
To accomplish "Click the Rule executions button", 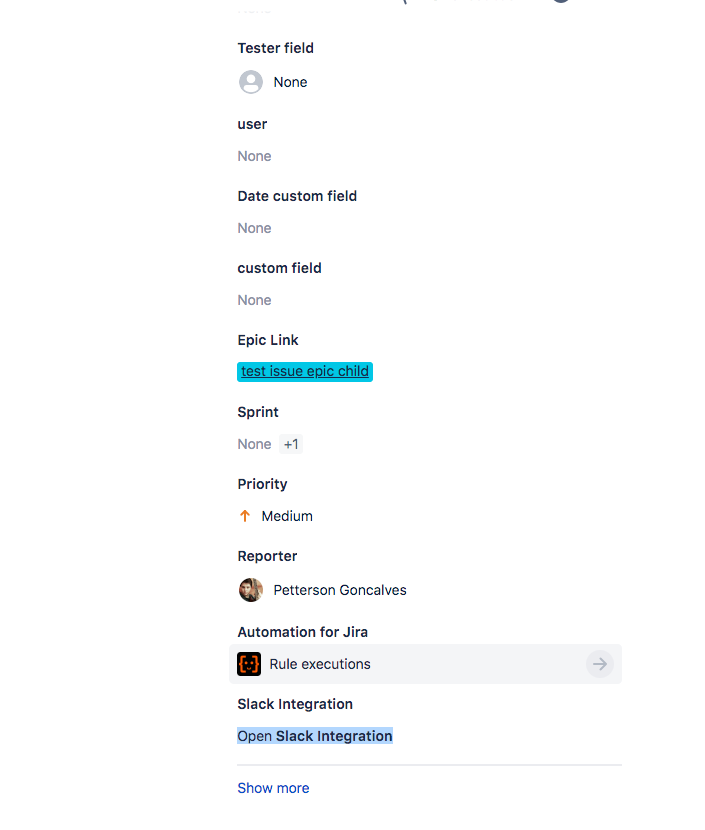I will coord(320,663).
